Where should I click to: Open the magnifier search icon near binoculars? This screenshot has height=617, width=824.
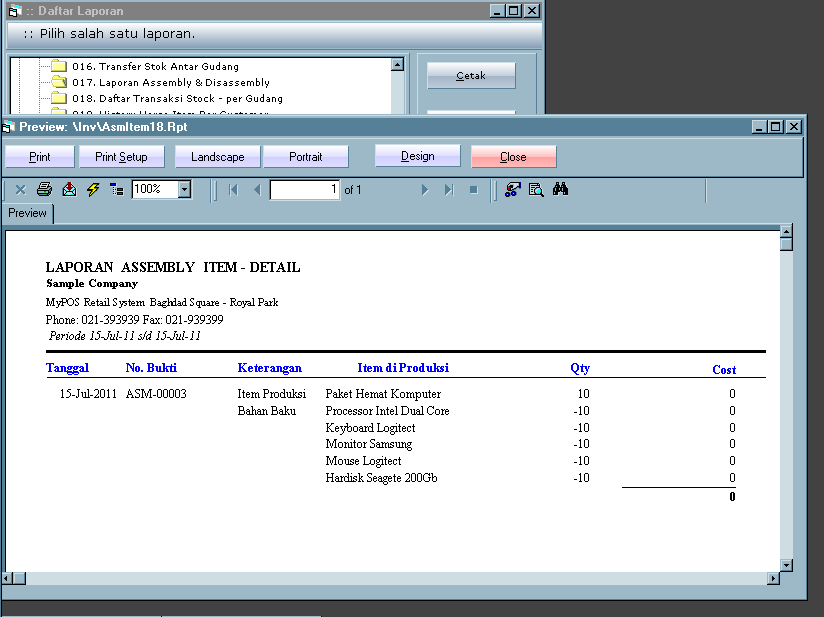pyautogui.click(x=536, y=189)
